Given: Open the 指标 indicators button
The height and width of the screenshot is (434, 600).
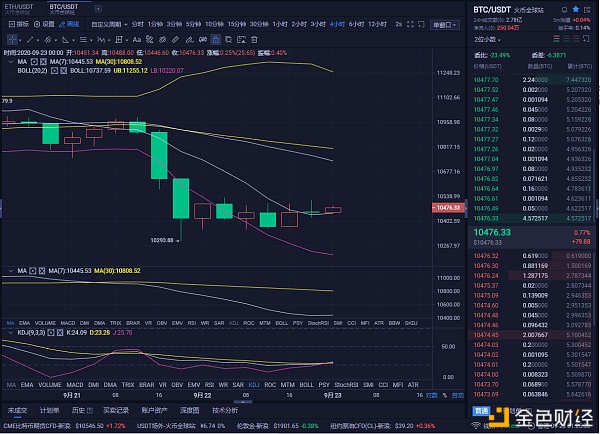Looking at the screenshot, I should [19, 24].
